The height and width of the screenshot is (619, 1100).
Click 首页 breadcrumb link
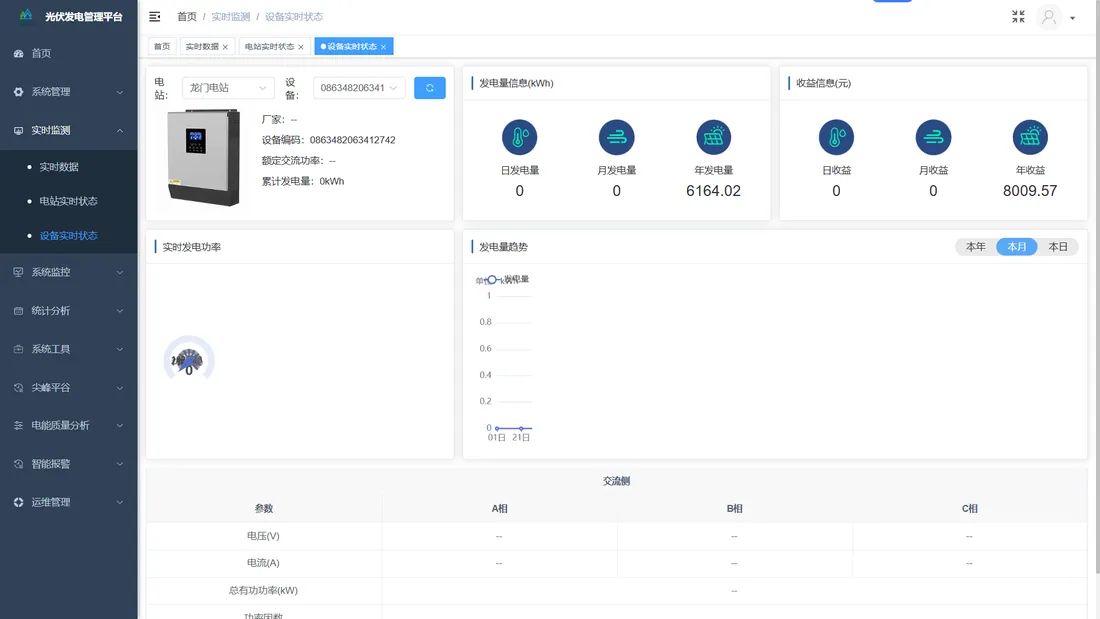pos(187,17)
